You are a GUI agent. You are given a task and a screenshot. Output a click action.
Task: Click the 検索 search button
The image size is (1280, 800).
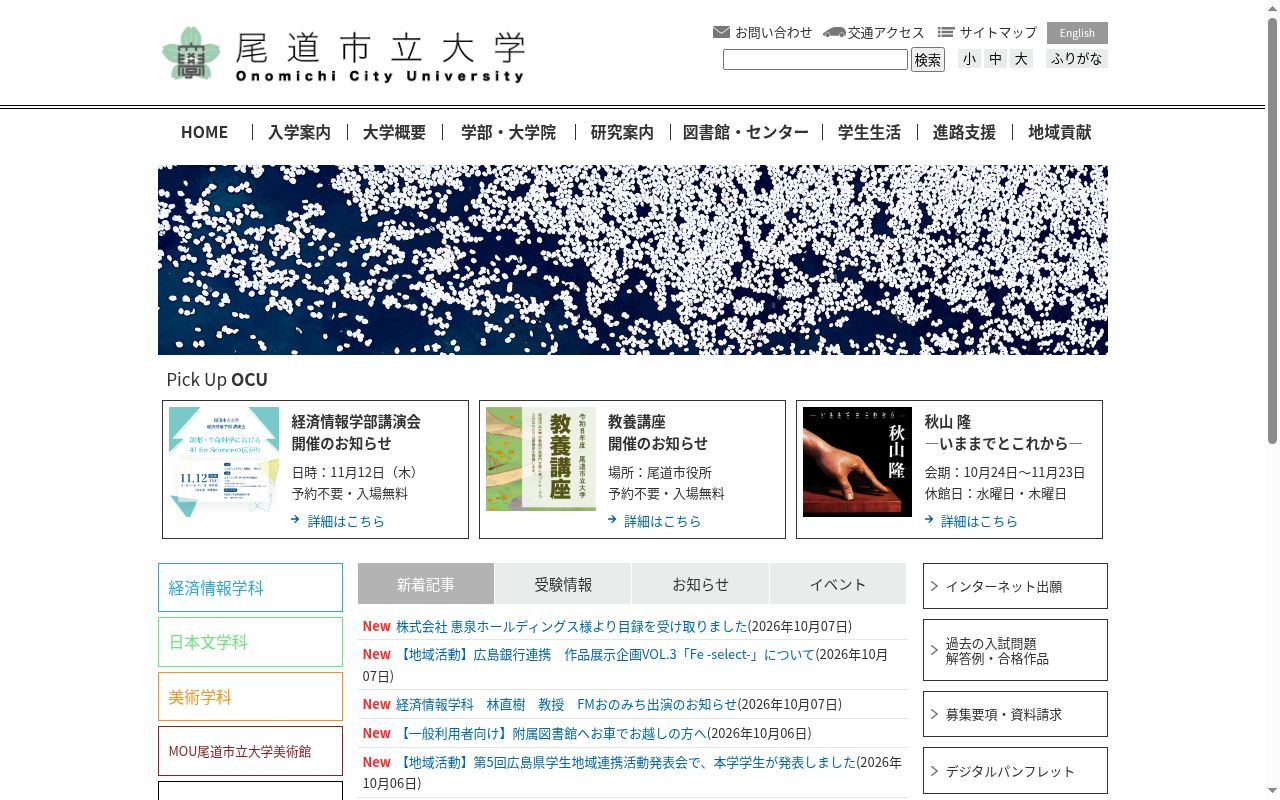pos(928,60)
